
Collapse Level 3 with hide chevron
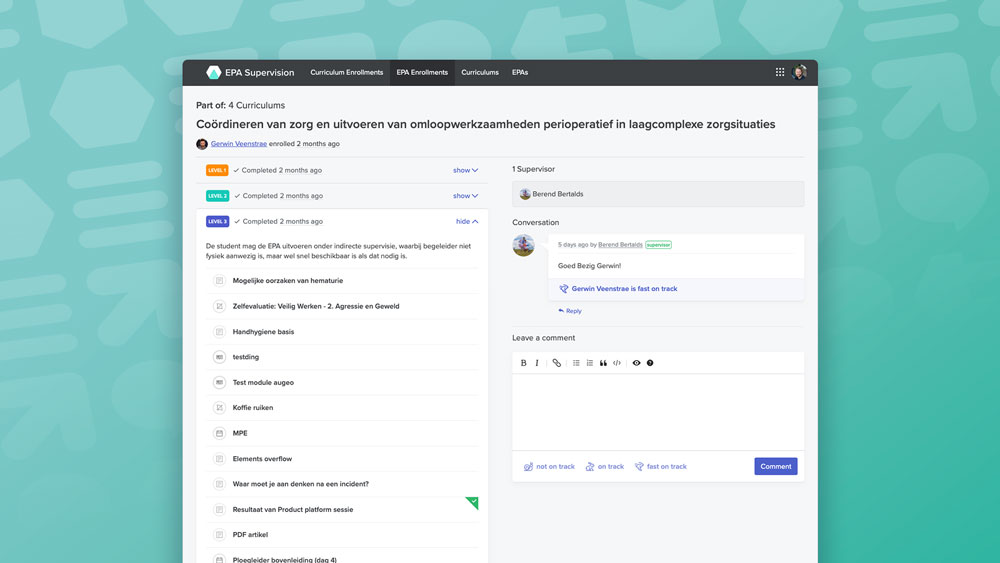[x=467, y=221]
